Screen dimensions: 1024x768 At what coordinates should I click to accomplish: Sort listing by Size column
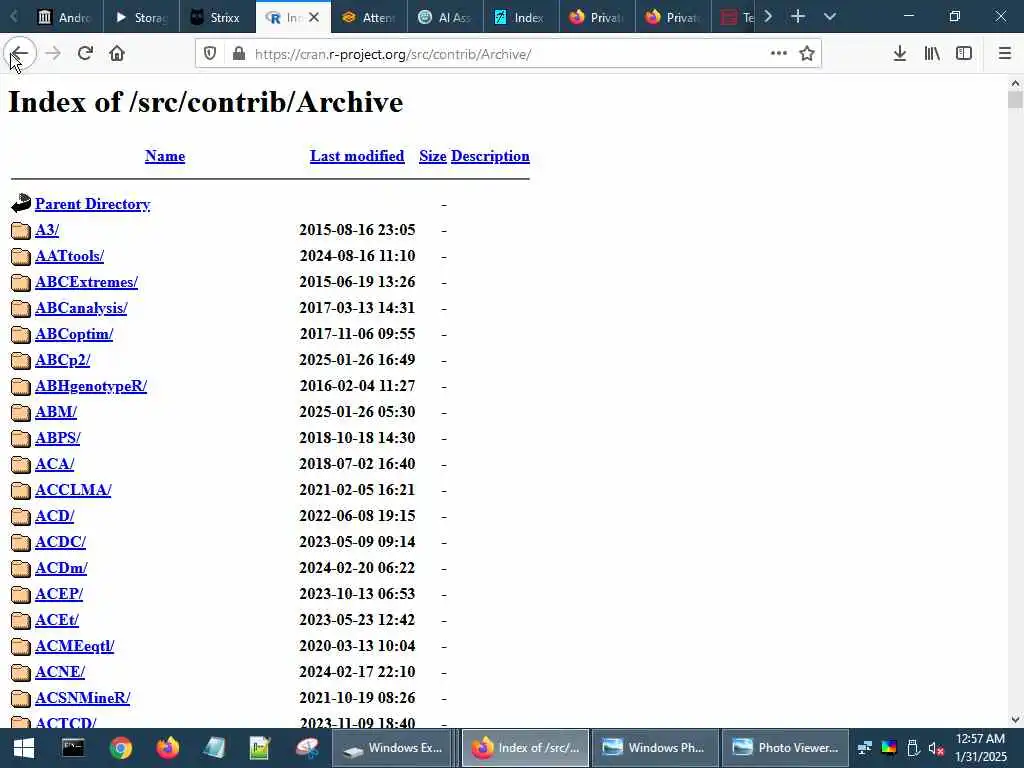point(432,156)
